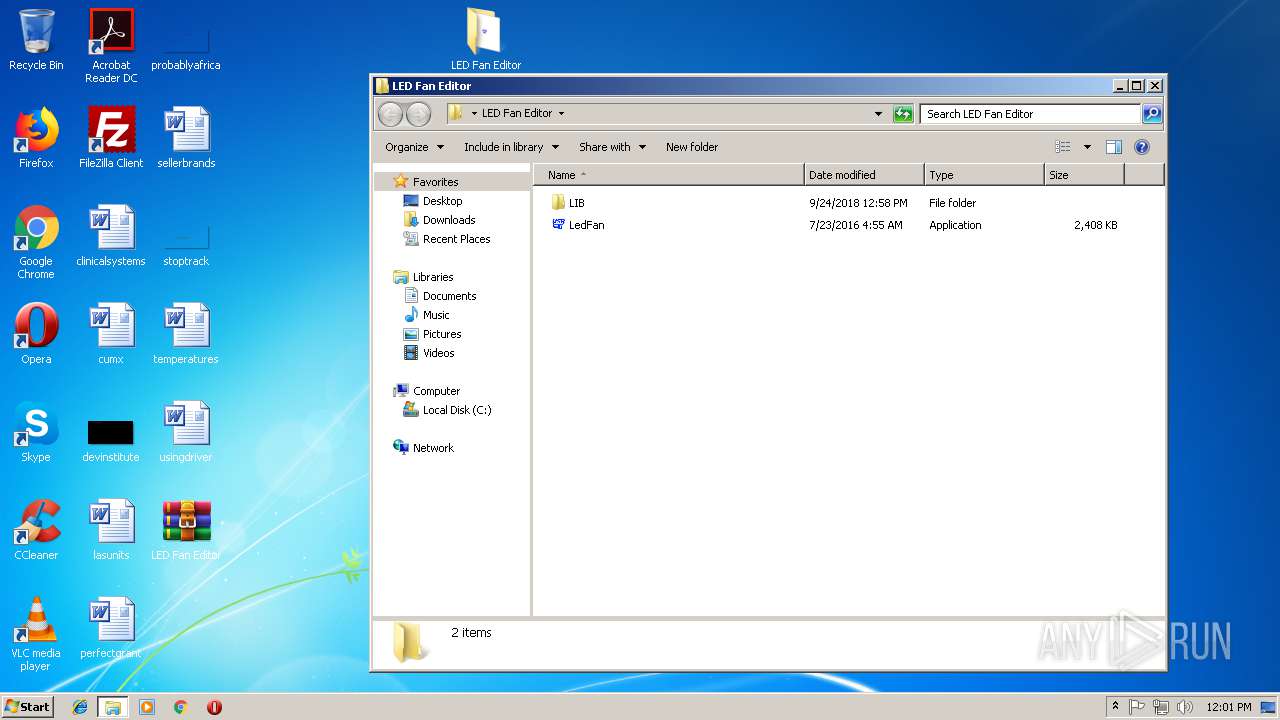Image resolution: width=1280 pixels, height=720 pixels.
Task: Select the clinicalsystems Word document
Action: point(111,236)
